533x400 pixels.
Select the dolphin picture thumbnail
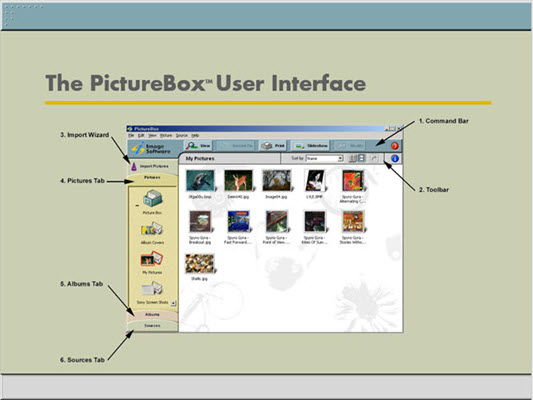point(200,180)
